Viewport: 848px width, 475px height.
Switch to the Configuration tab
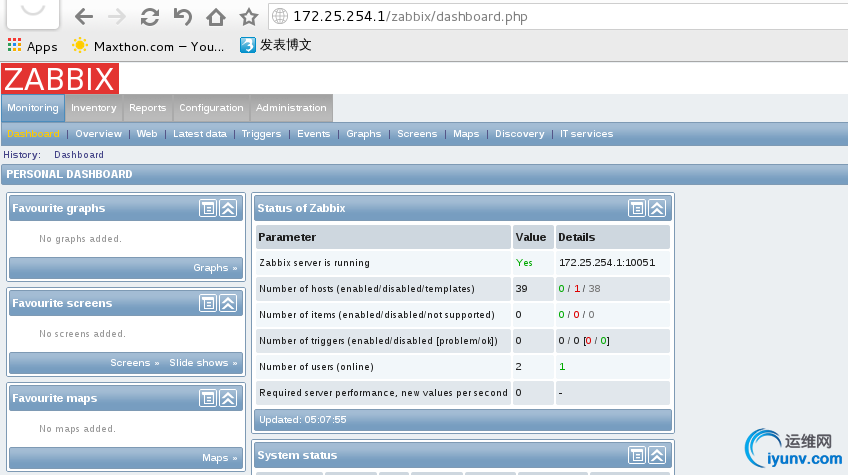211,108
